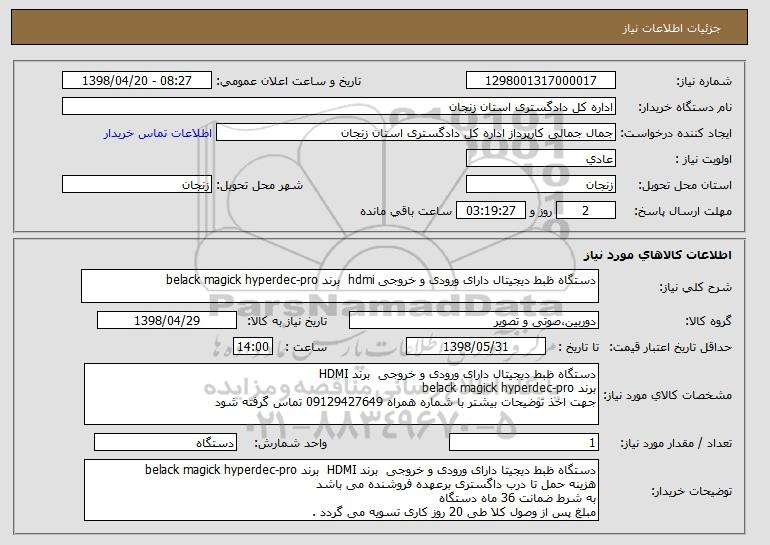Click the text ساعت باقی مانده
Image resolution: width=770 pixels, height=545 pixels.
coord(406,211)
